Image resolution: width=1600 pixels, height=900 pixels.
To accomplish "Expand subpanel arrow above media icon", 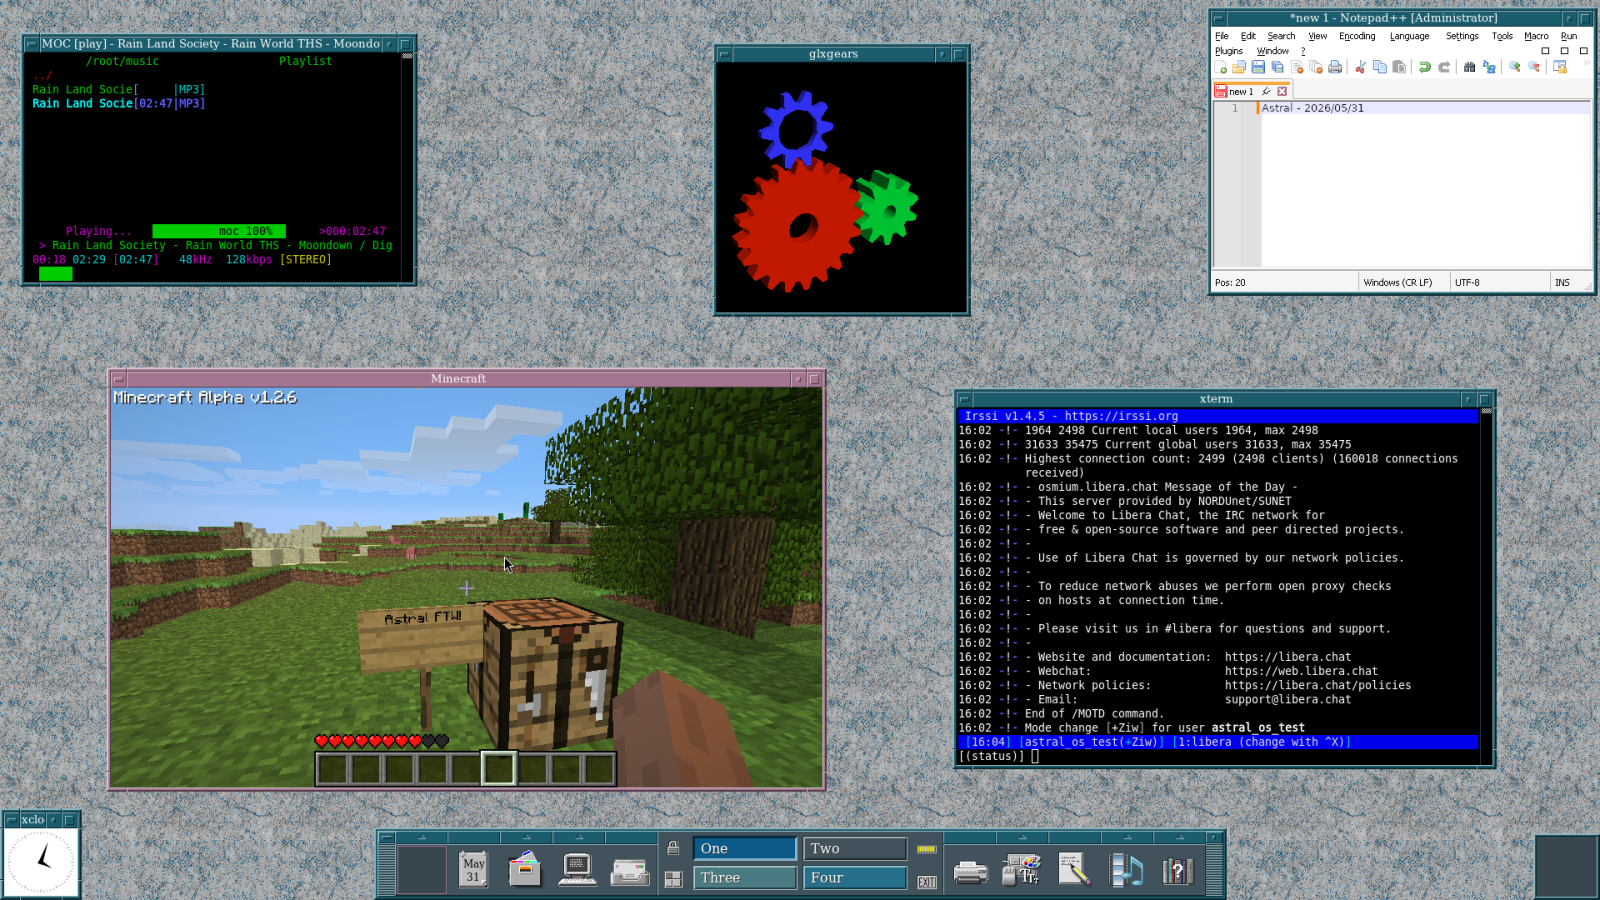I will (x=1127, y=837).
